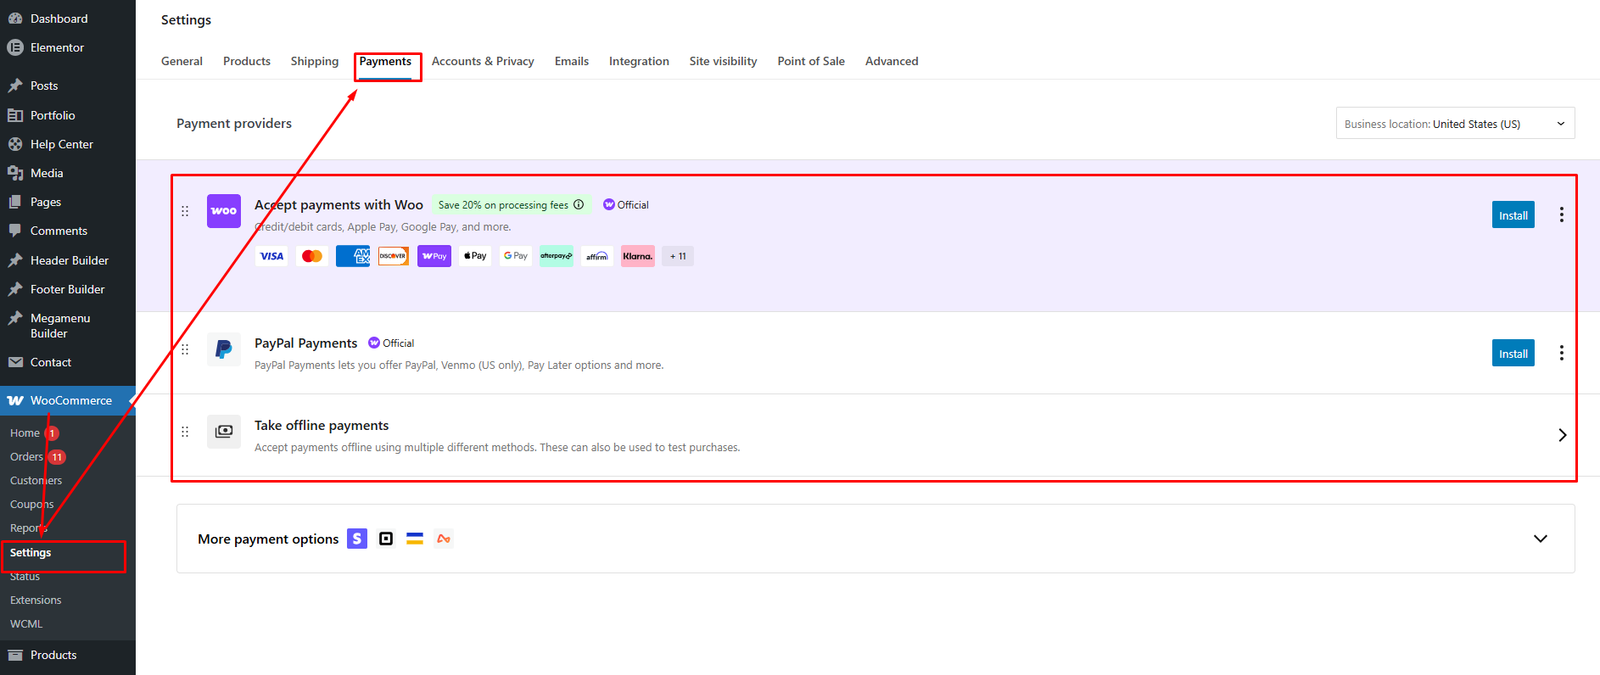Click the Square icon in More payment options
Screen dimensions: 1600x675
(386, 539)
